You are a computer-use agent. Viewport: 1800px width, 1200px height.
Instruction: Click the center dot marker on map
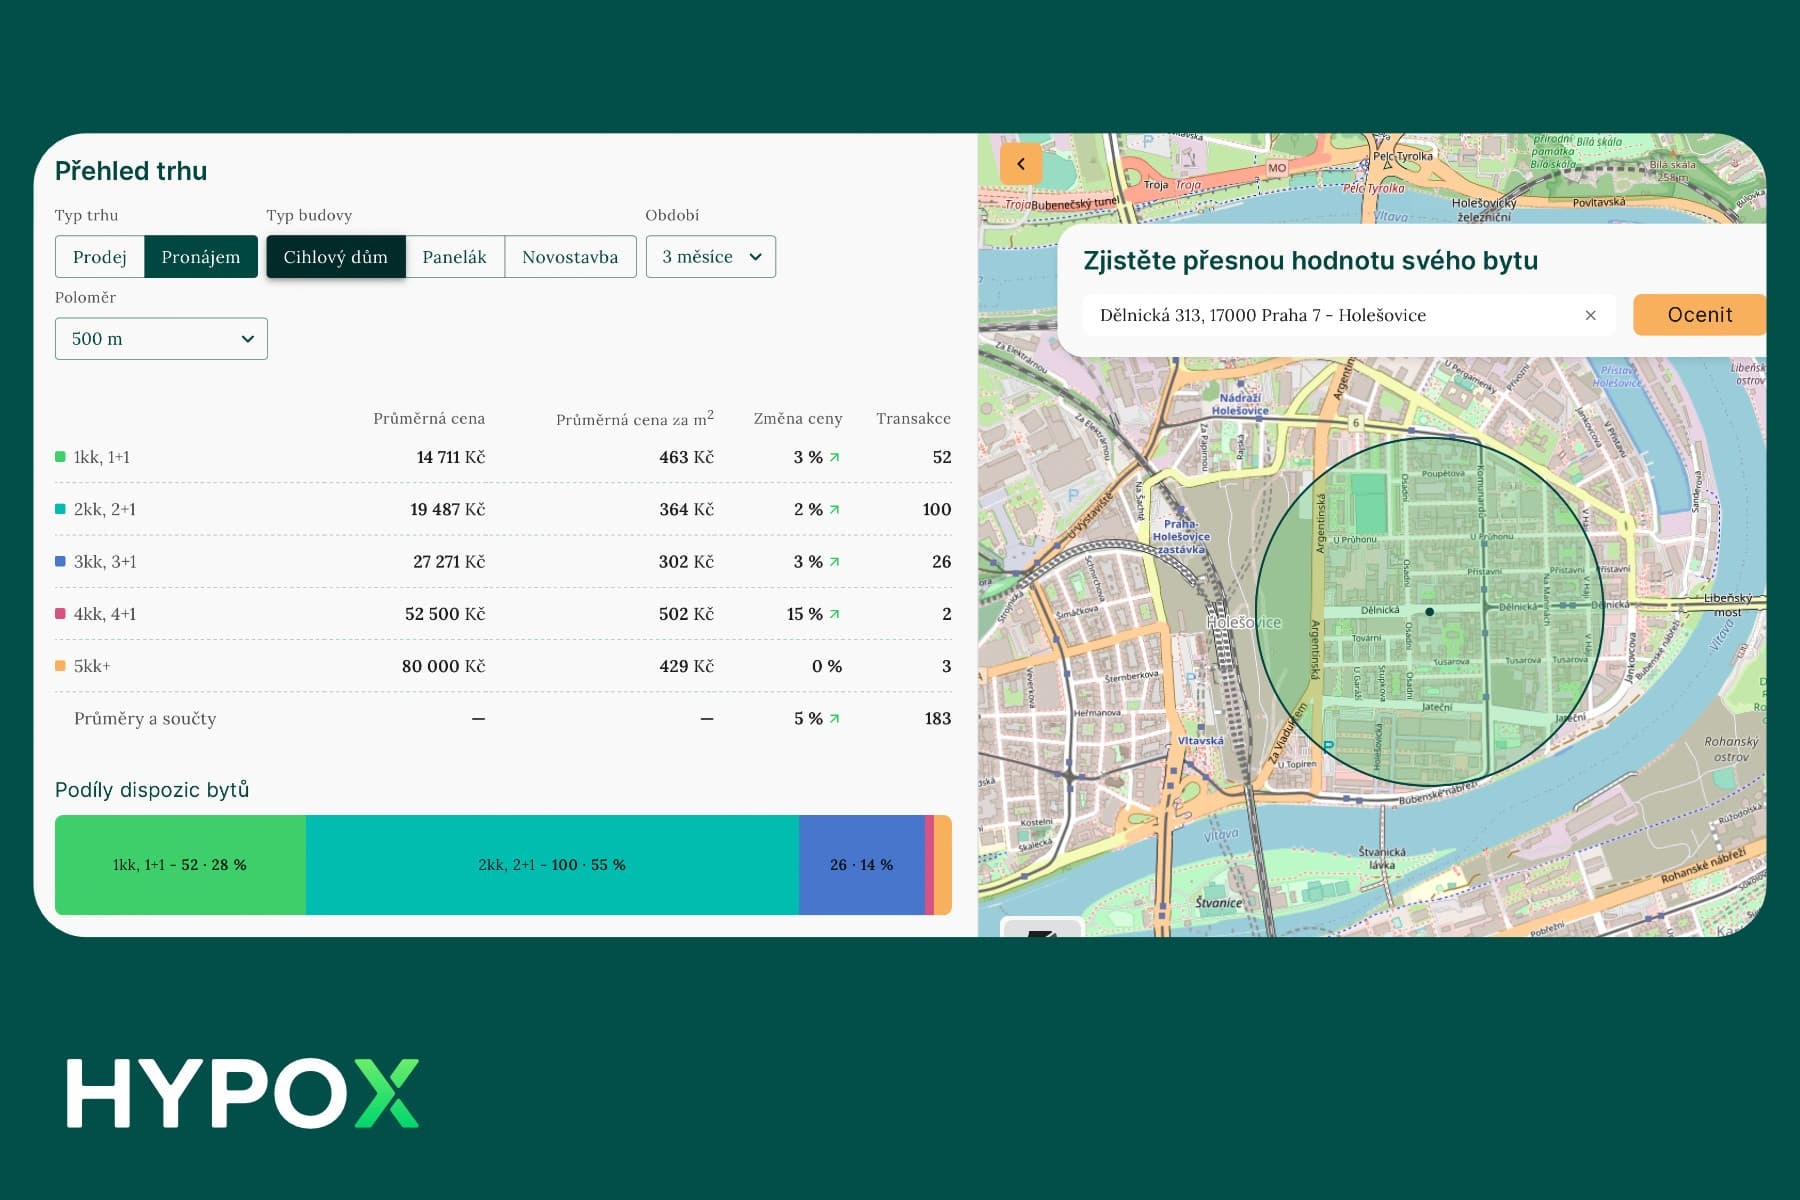1429,611
